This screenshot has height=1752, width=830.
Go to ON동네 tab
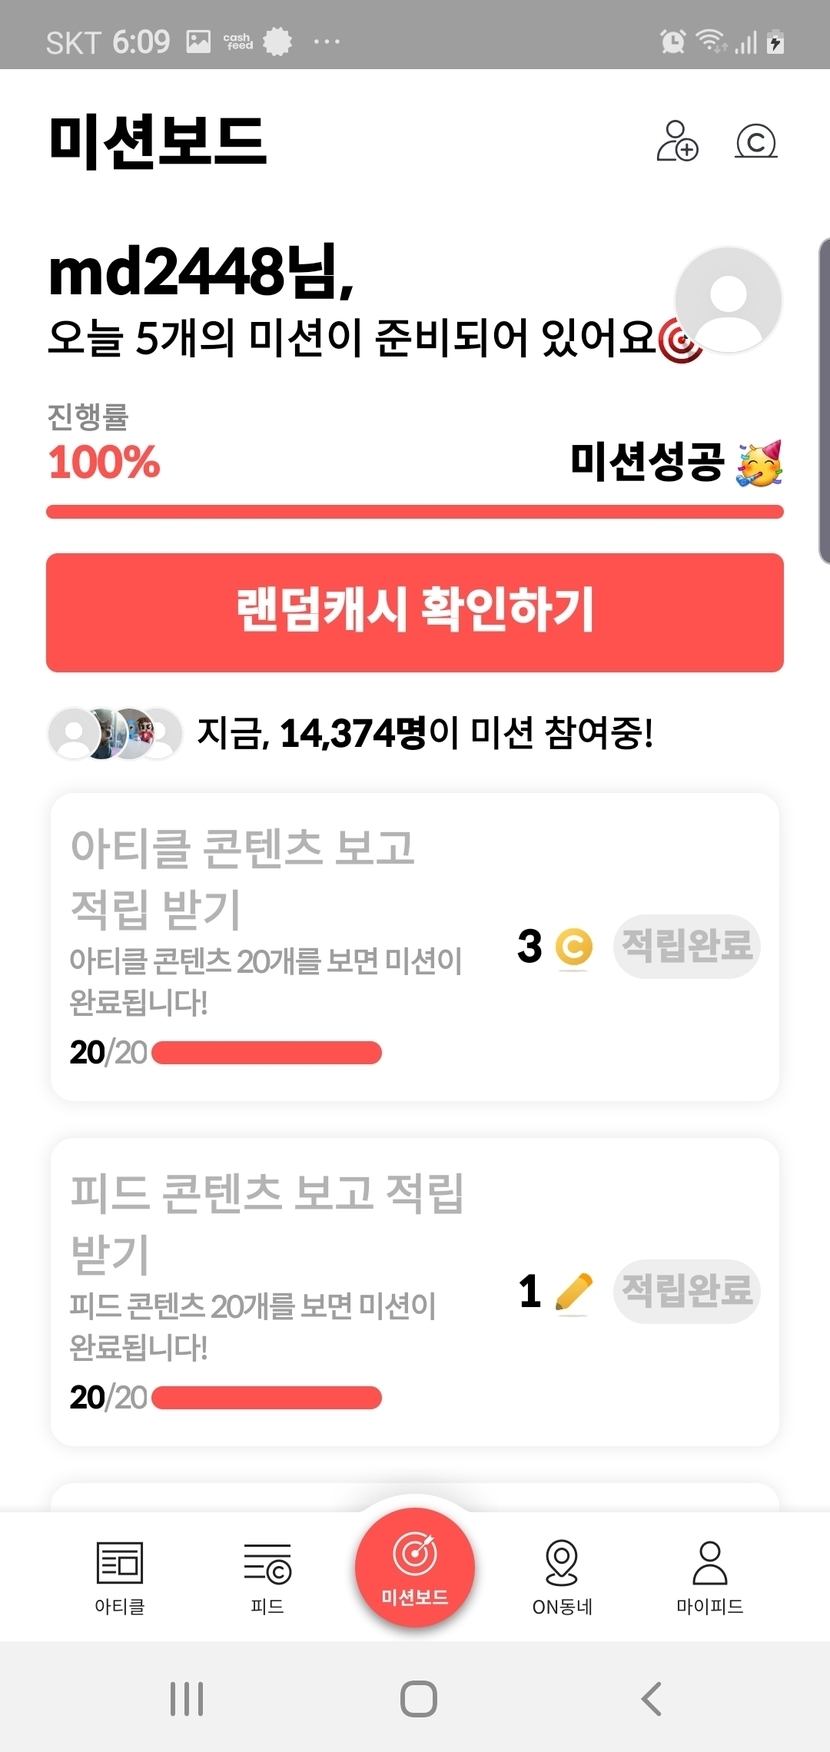click(x=562, y=1575)
